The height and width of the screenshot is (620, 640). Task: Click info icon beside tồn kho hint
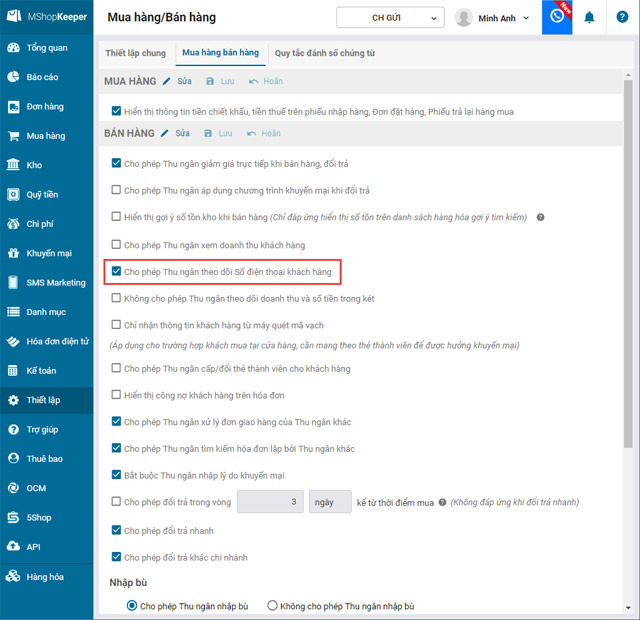[540, 217]
